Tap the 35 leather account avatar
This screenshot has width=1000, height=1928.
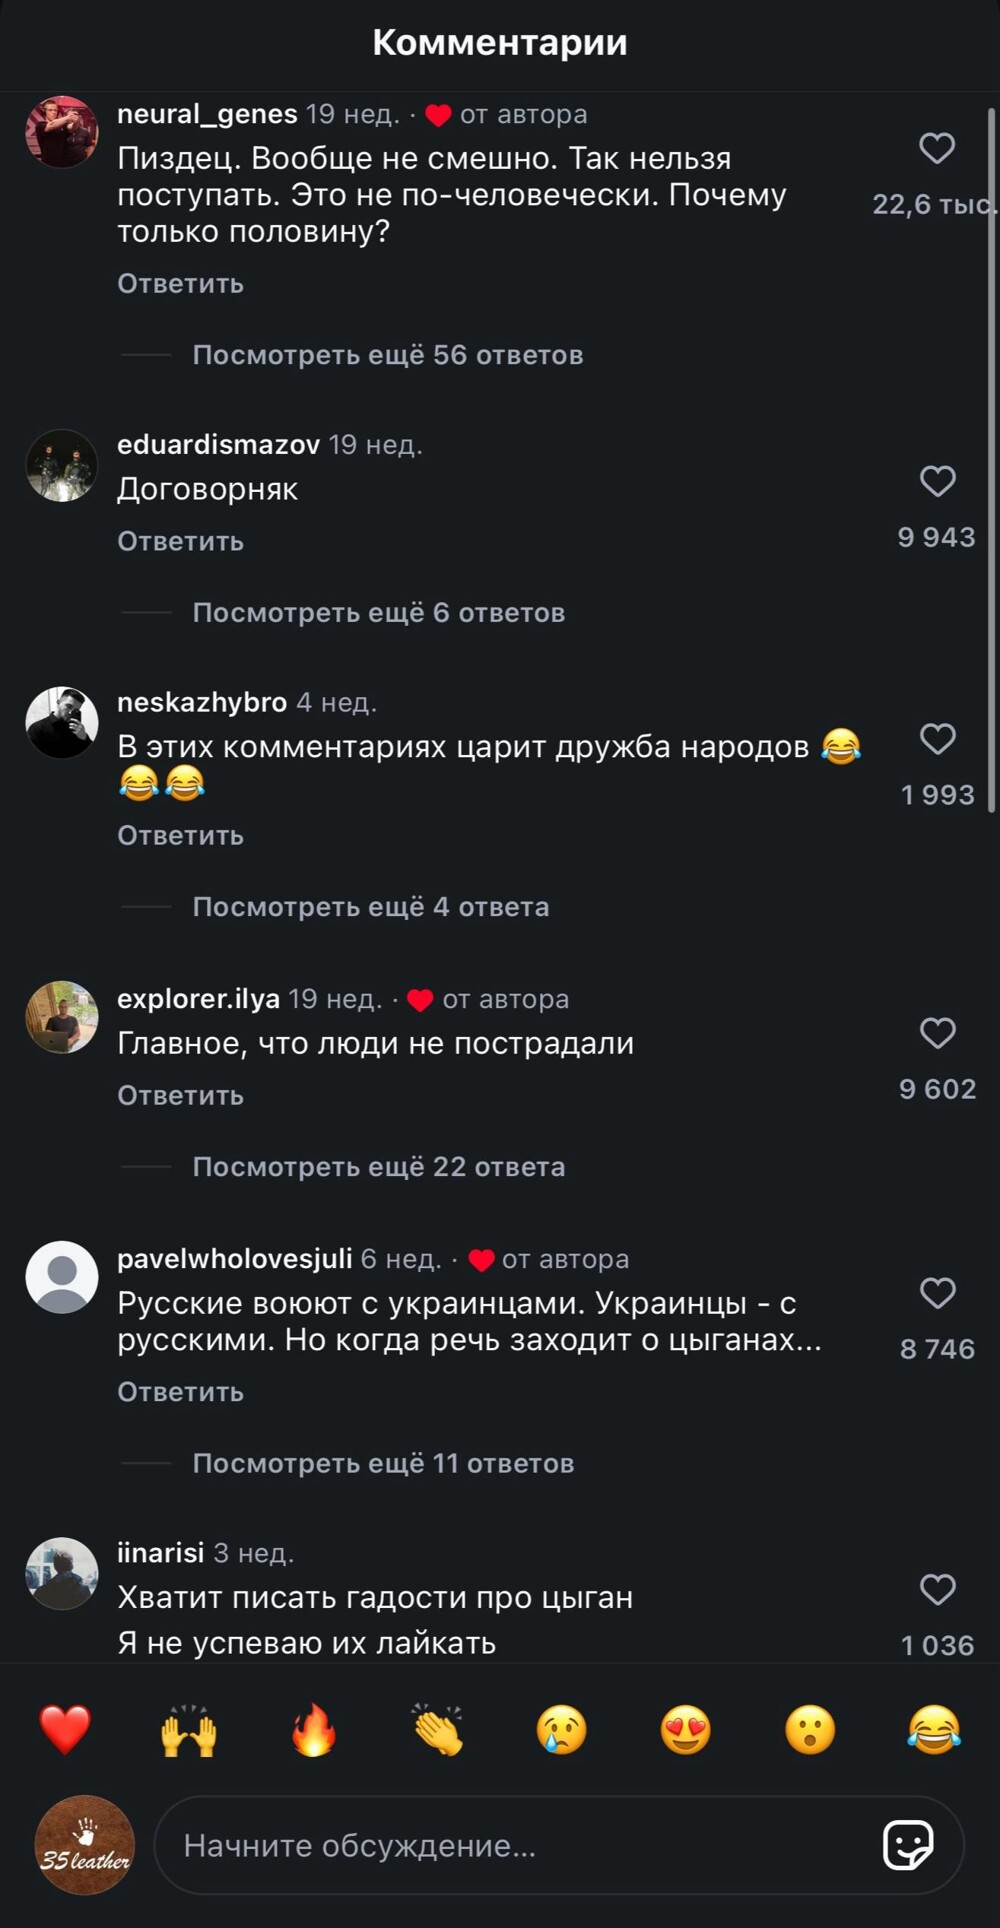(x=85, y=1845)
